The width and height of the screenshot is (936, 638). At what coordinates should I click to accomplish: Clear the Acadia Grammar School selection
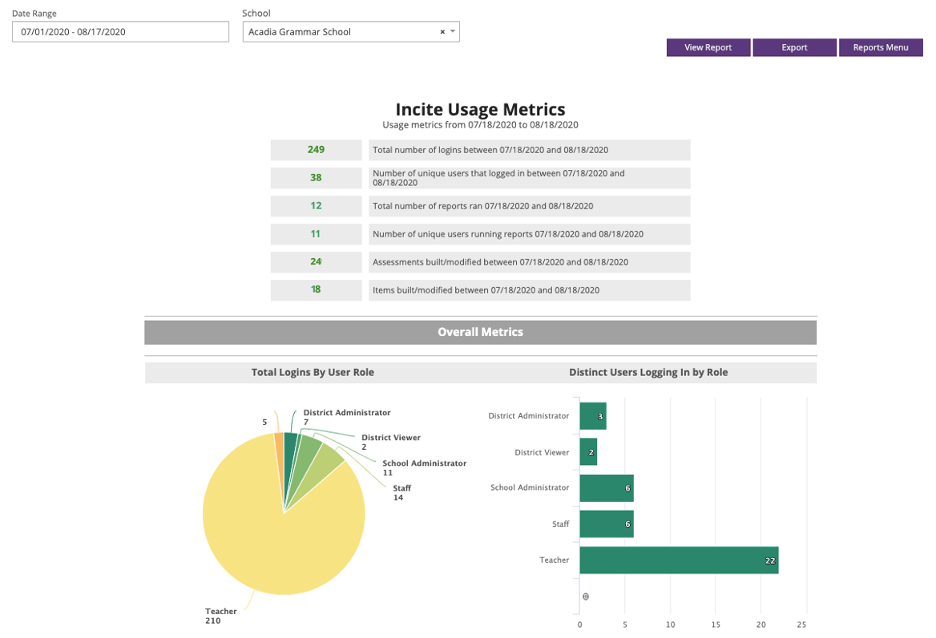(x=442, y=32)
